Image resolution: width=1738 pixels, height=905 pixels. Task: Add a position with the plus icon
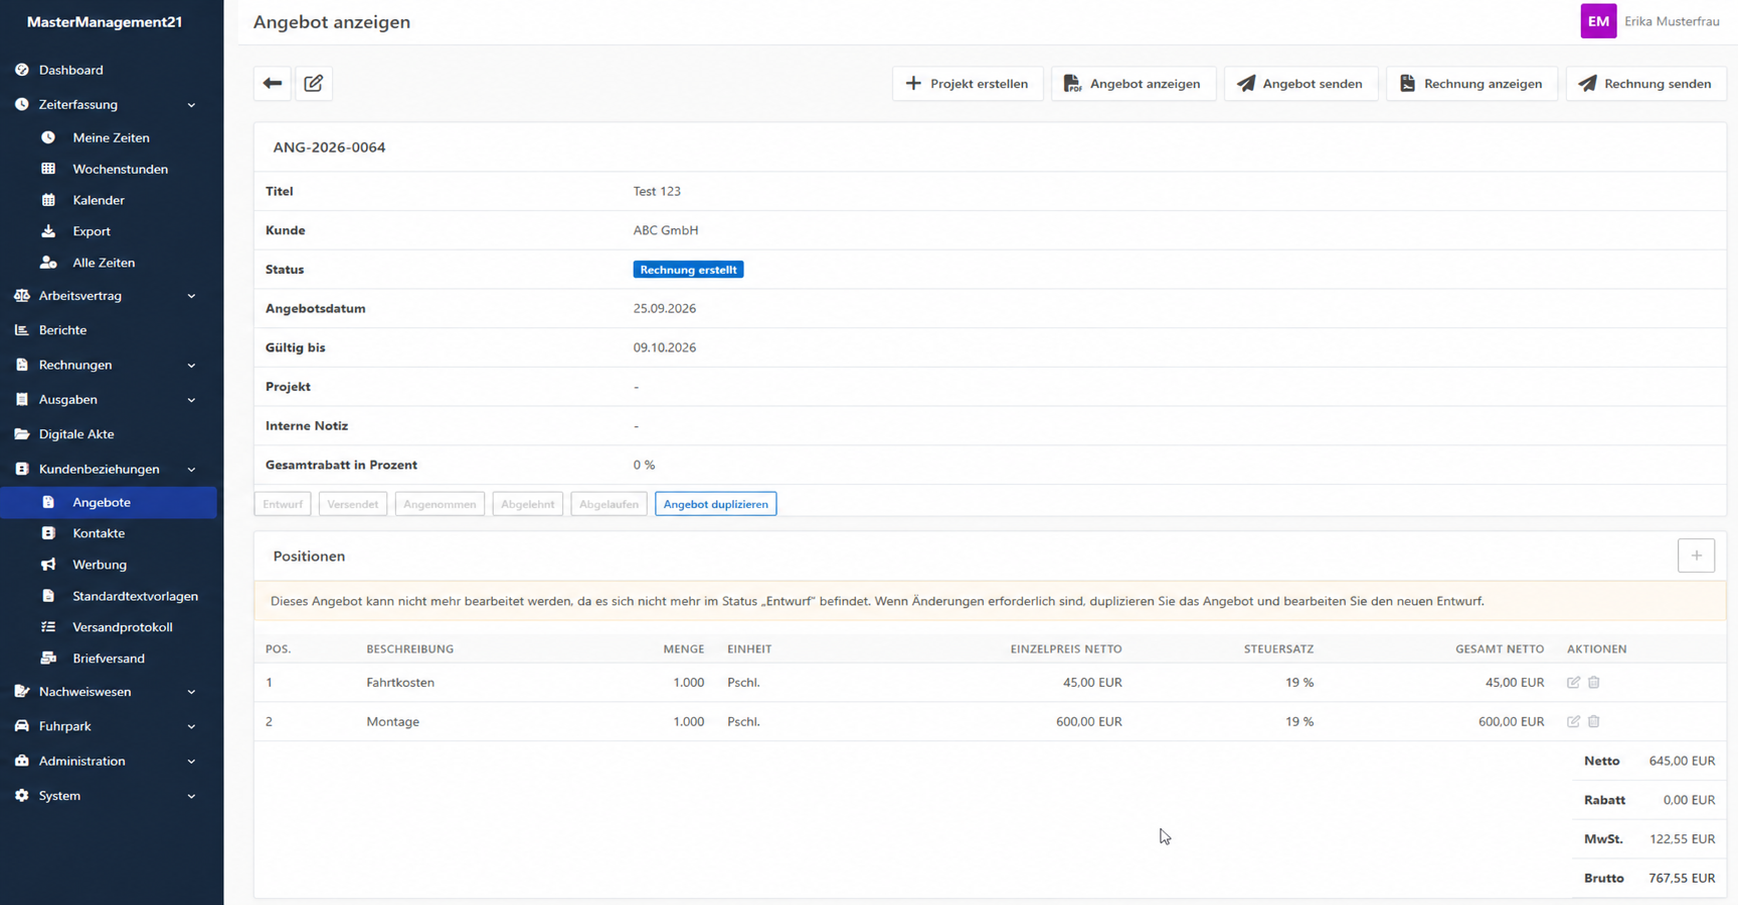[x=1696, y=556]
